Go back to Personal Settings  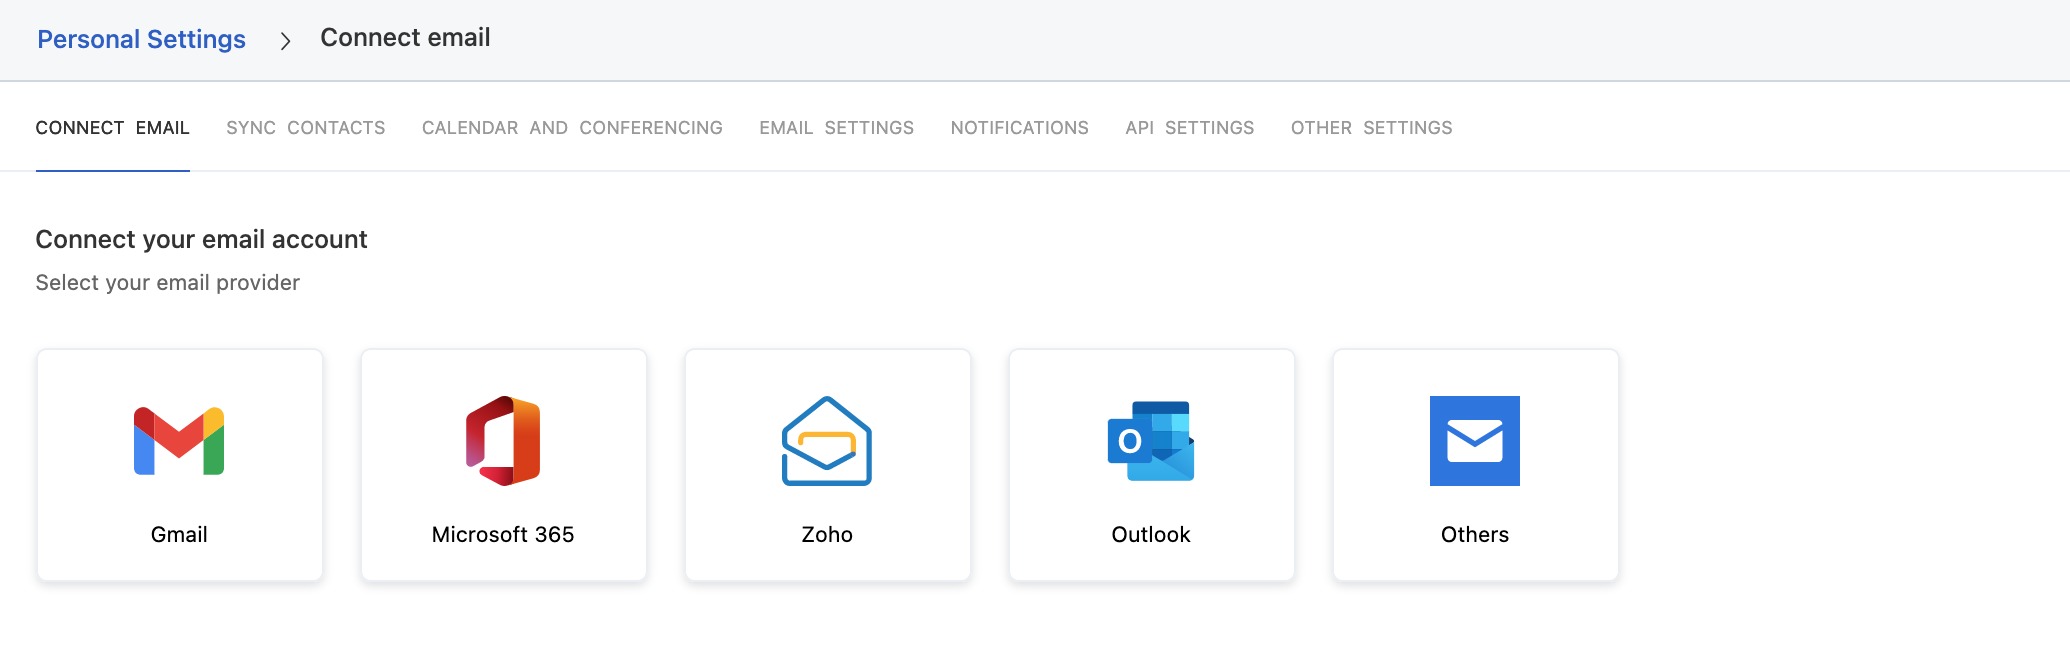pos(141,39)
